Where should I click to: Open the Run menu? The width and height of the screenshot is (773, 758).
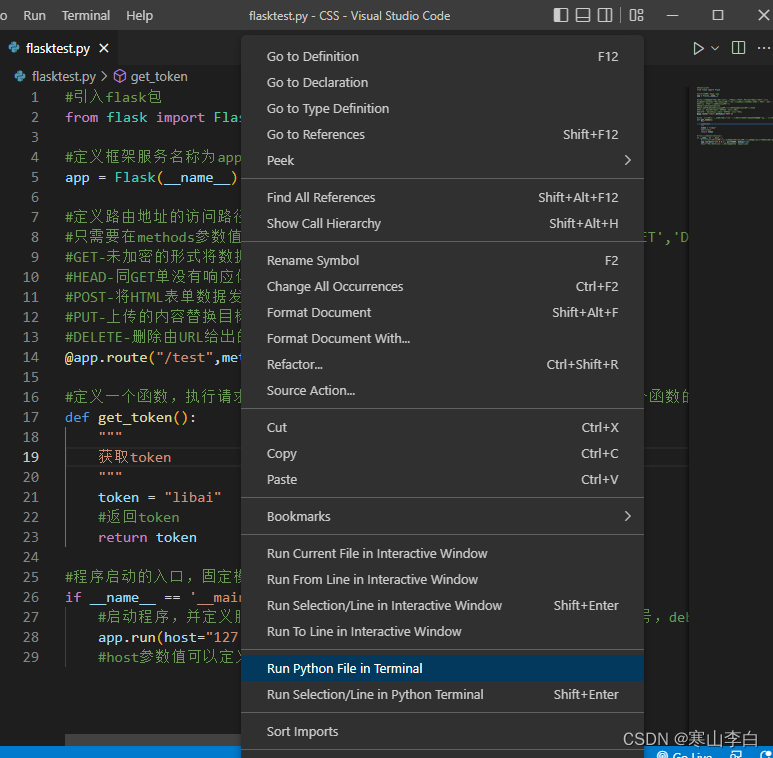(35, 15)
